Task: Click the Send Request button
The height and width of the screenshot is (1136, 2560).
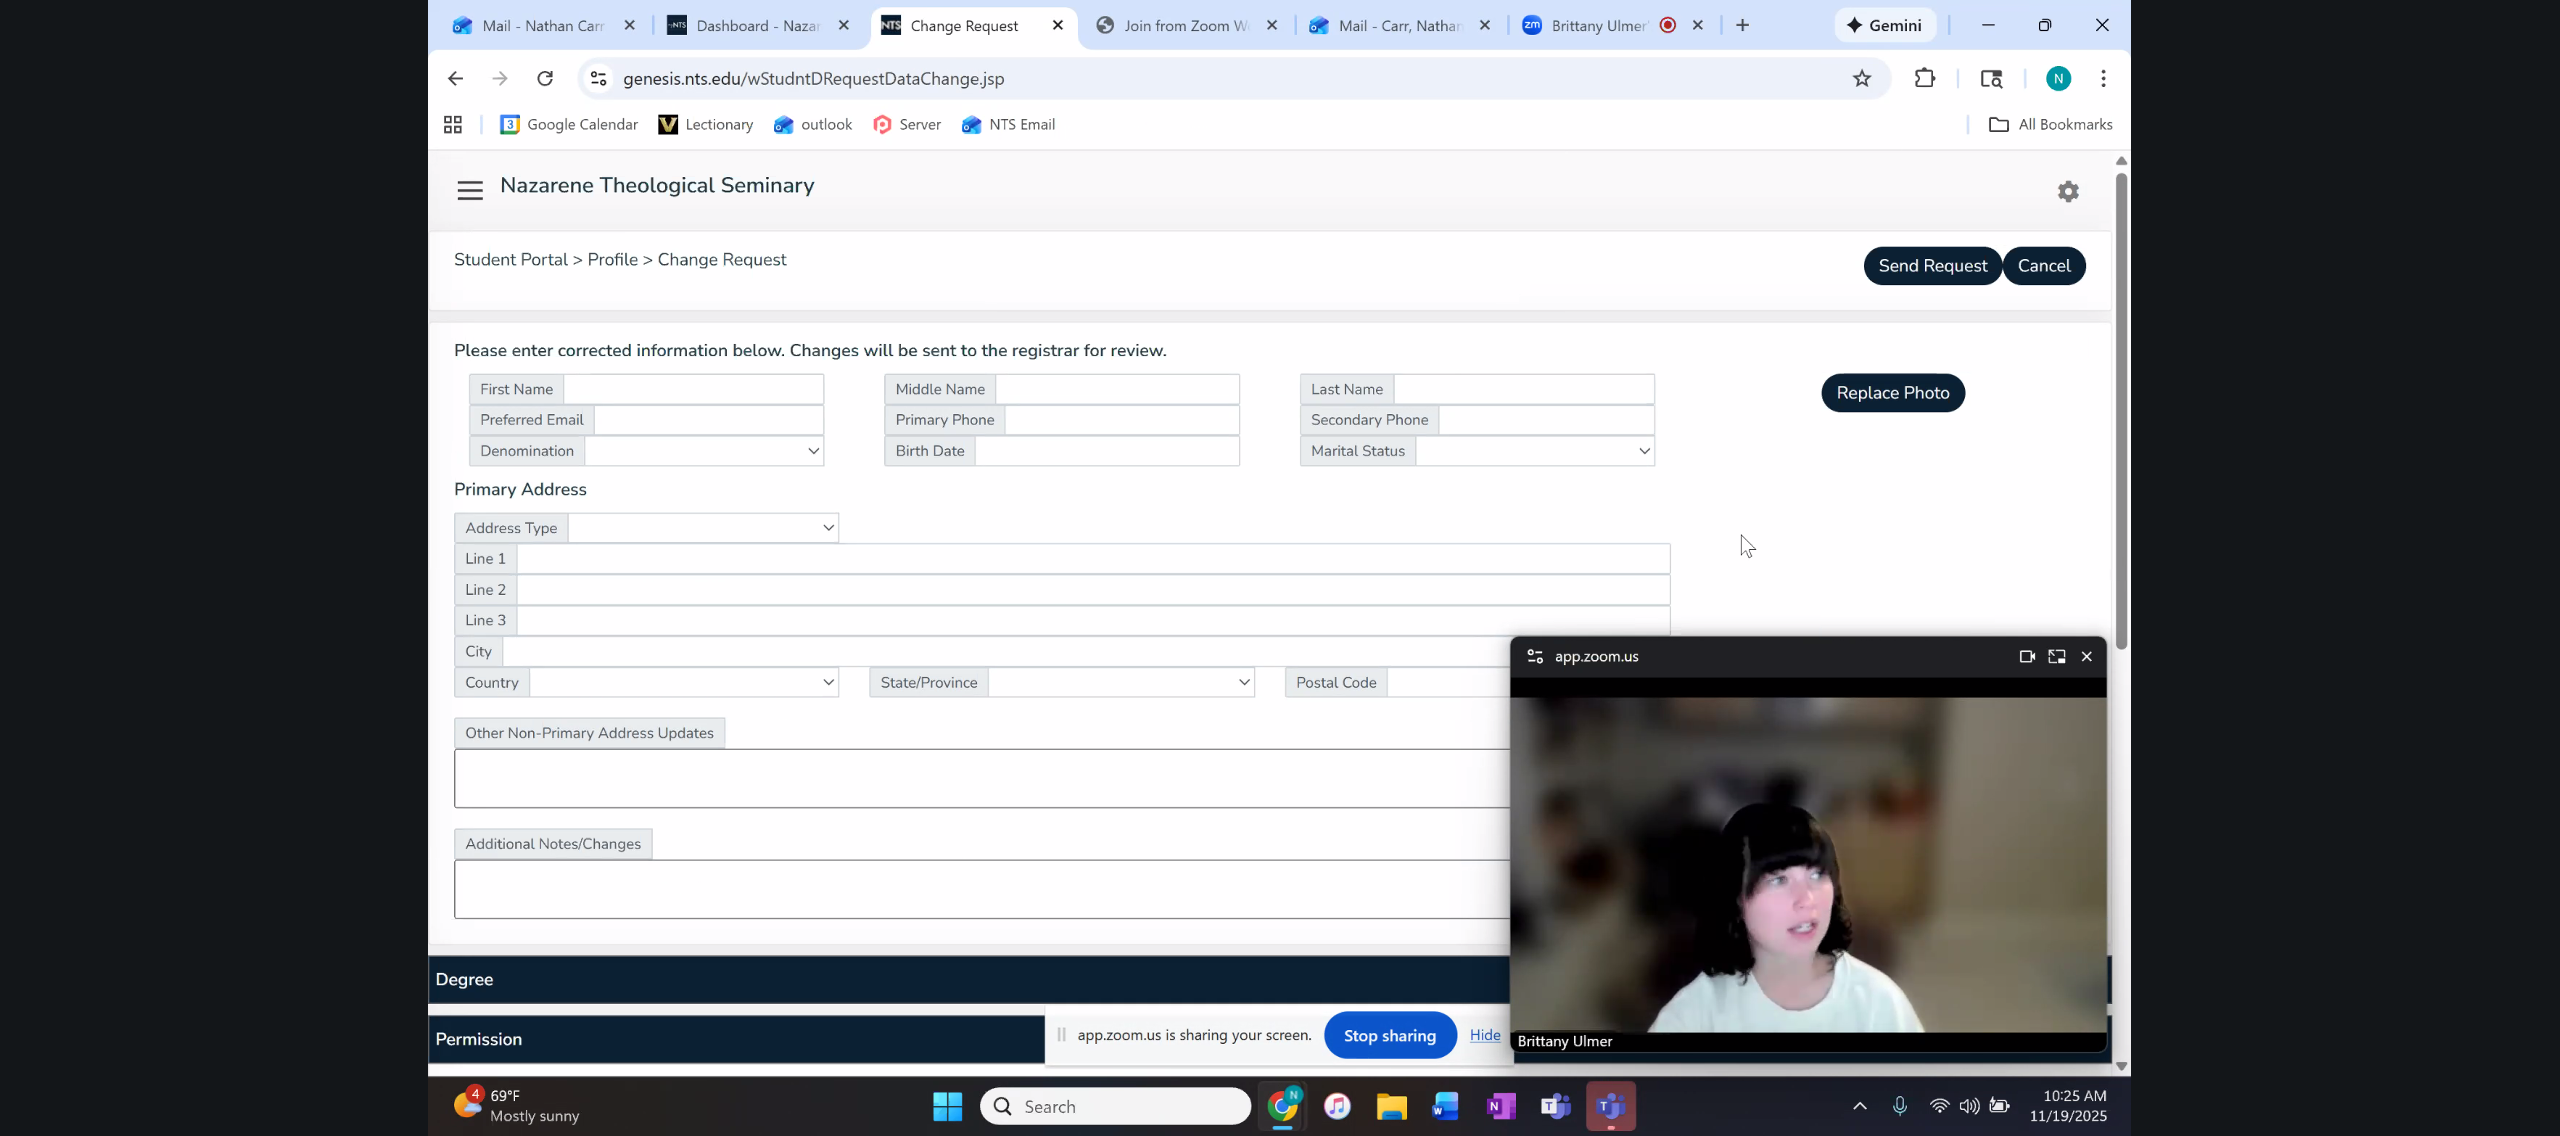Action: click(1931, 266)
